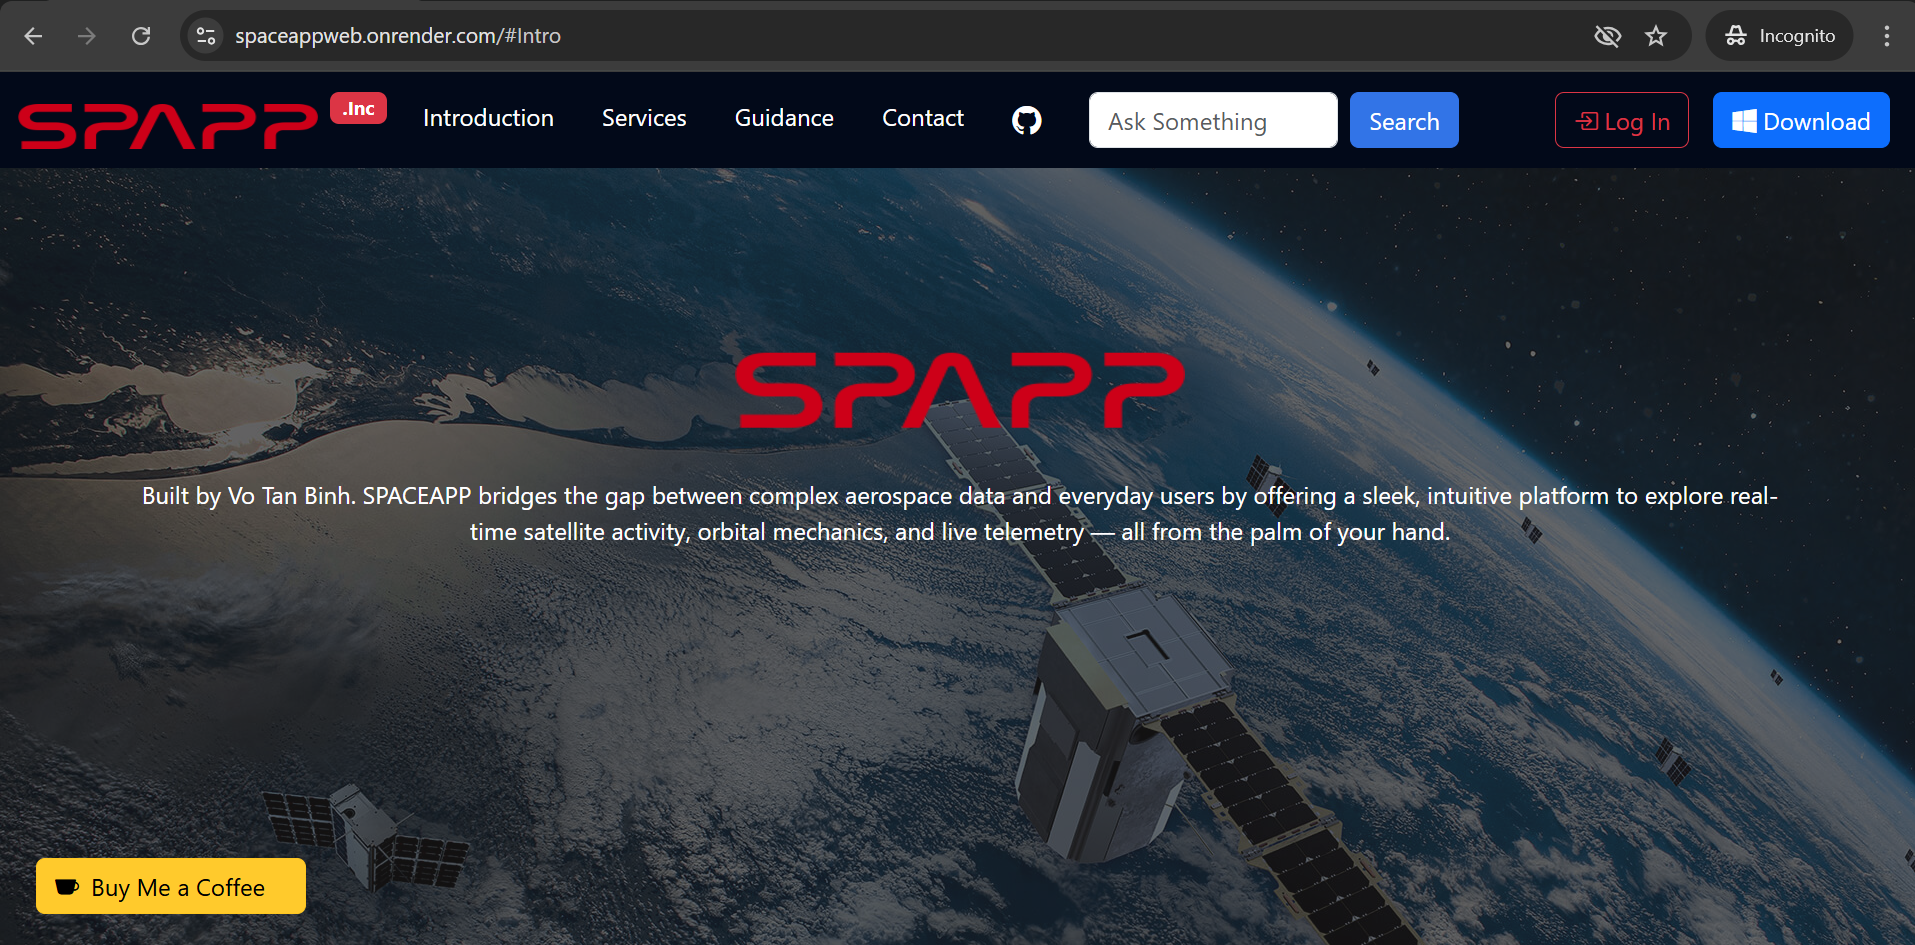The image size is (1915, 945).
Task: Open the Incognito profile icon
Action: pyautogui.click(x=1735, y=35)
